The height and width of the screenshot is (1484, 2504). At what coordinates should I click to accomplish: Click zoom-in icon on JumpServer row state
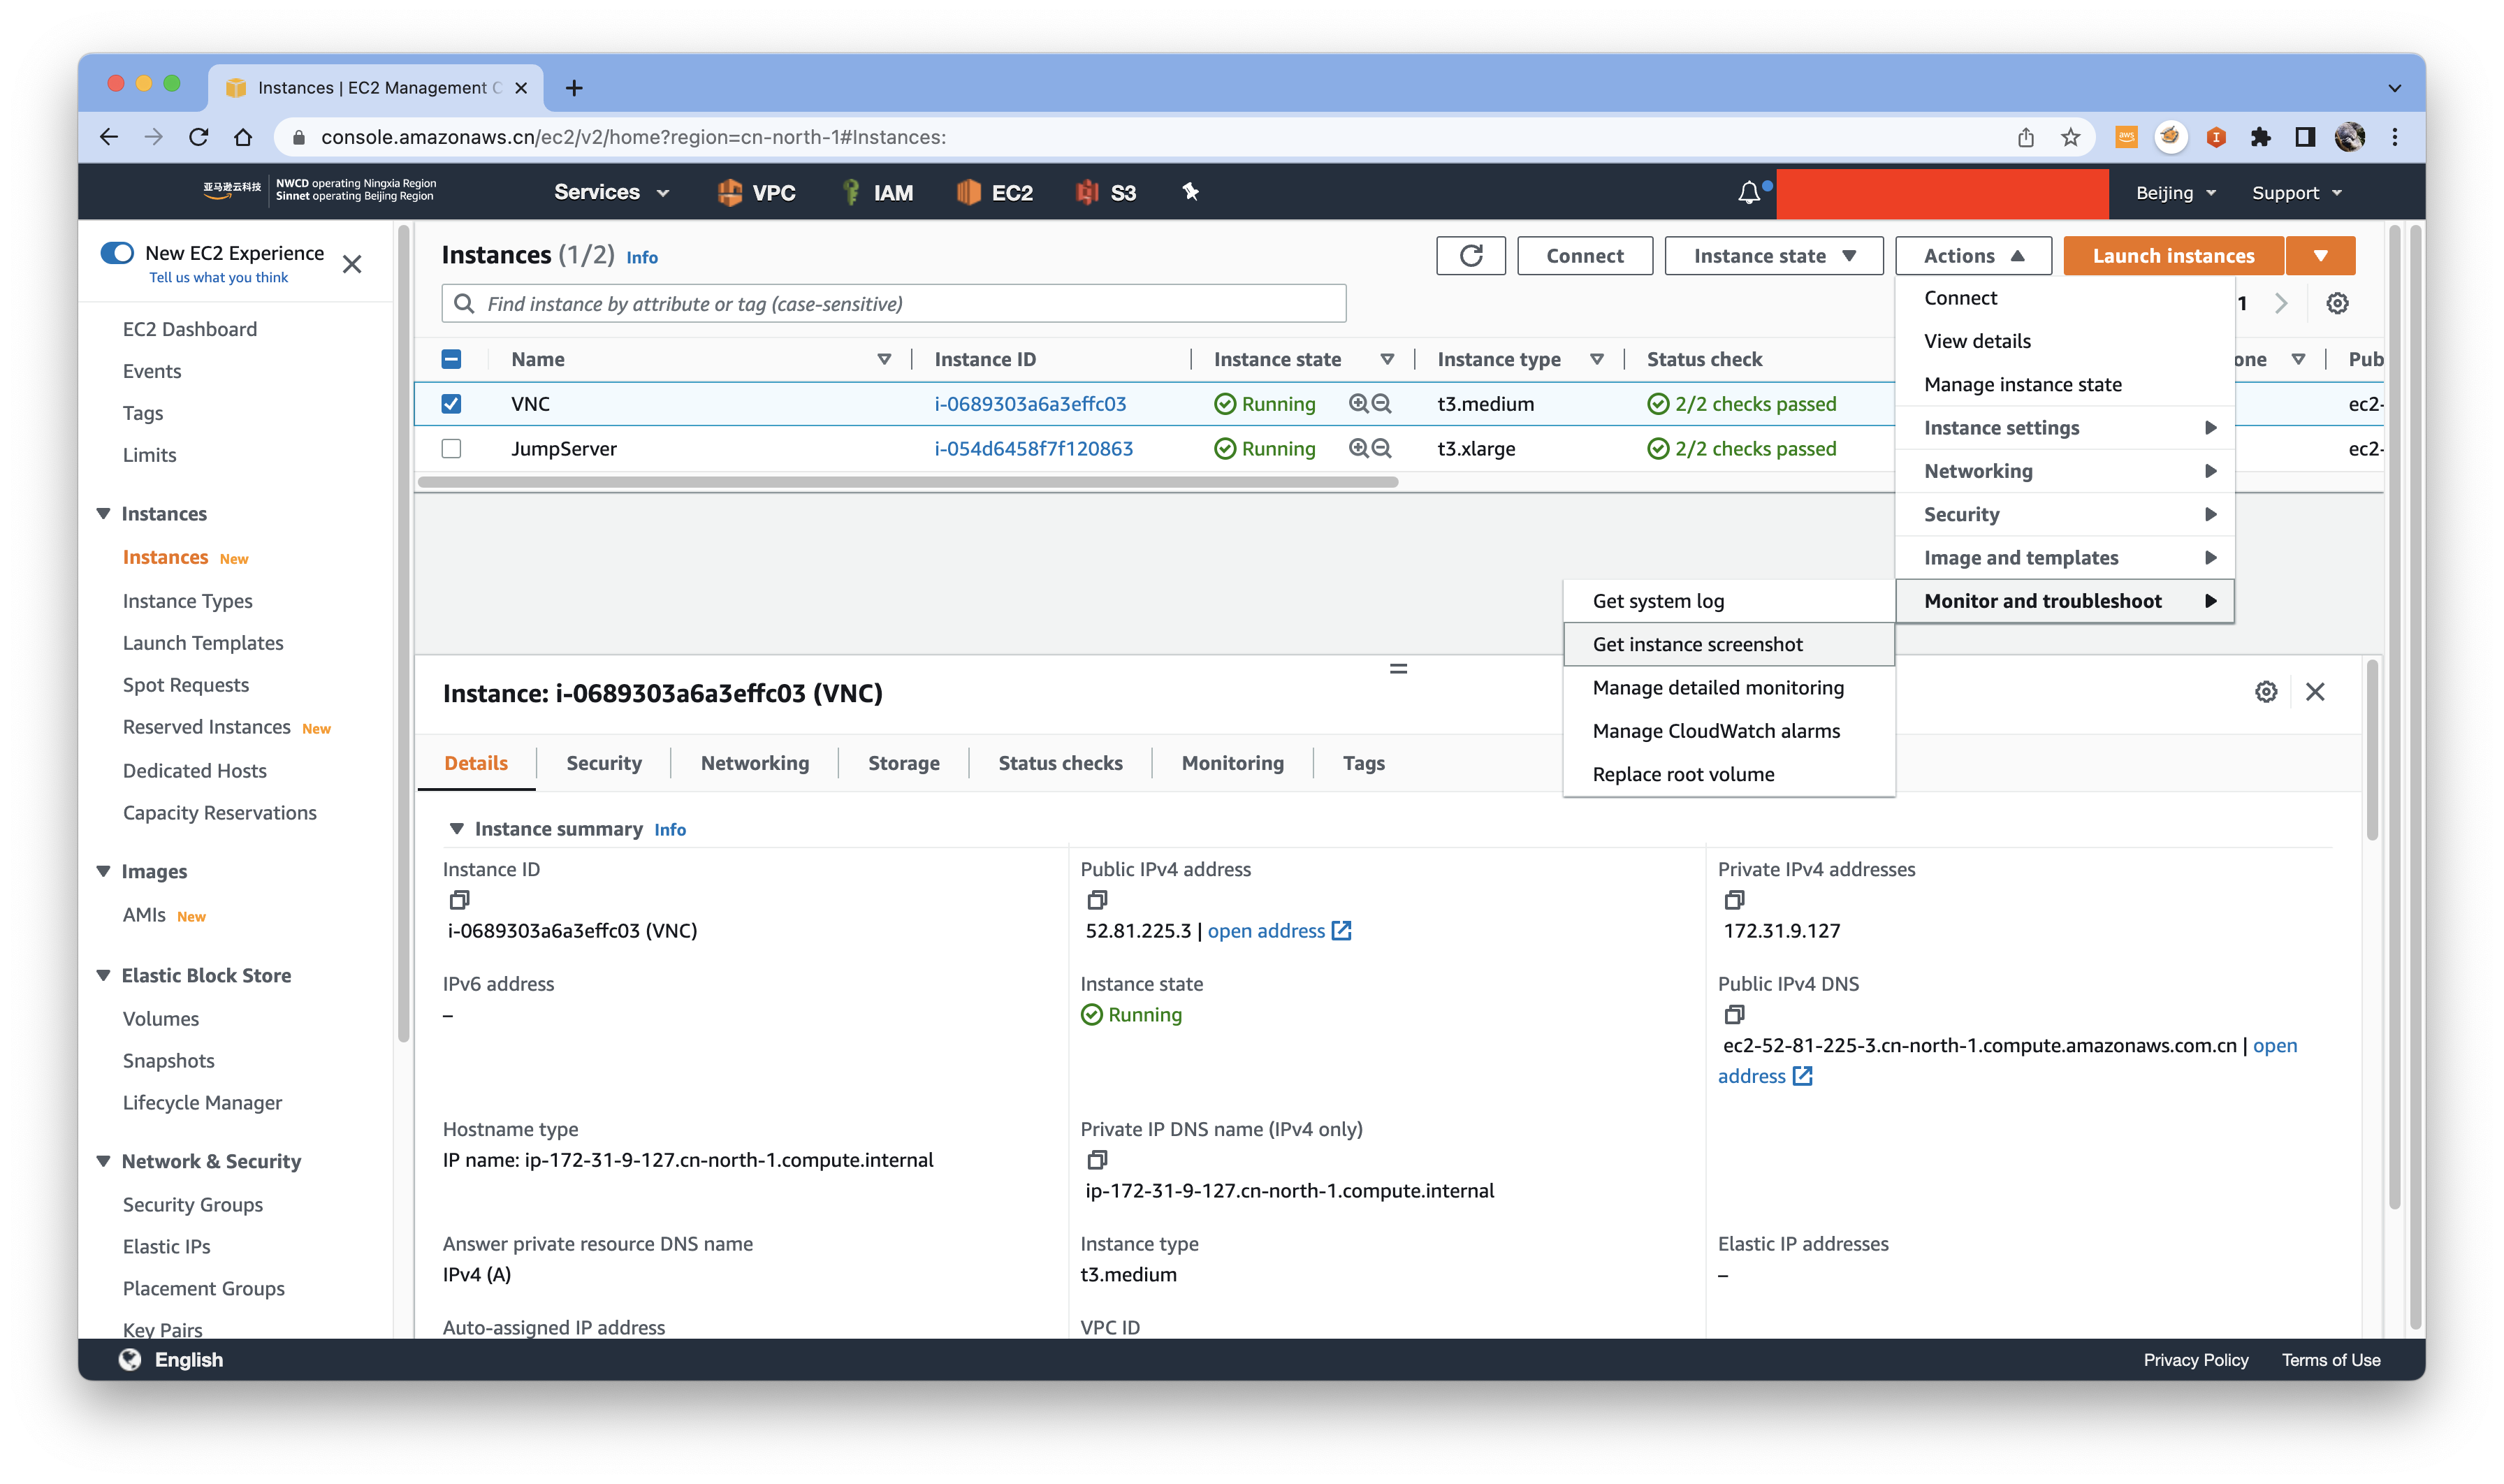tap(1358, 448)
